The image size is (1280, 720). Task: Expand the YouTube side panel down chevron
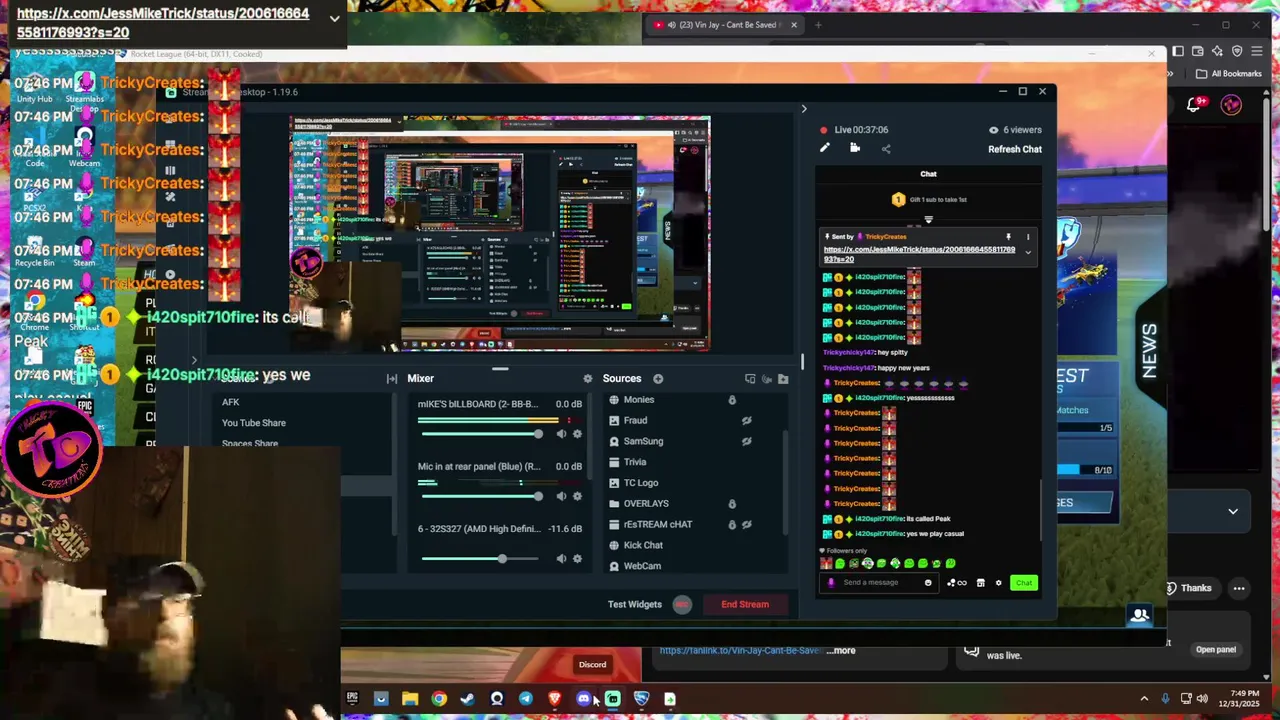(x=1233, y=511)
